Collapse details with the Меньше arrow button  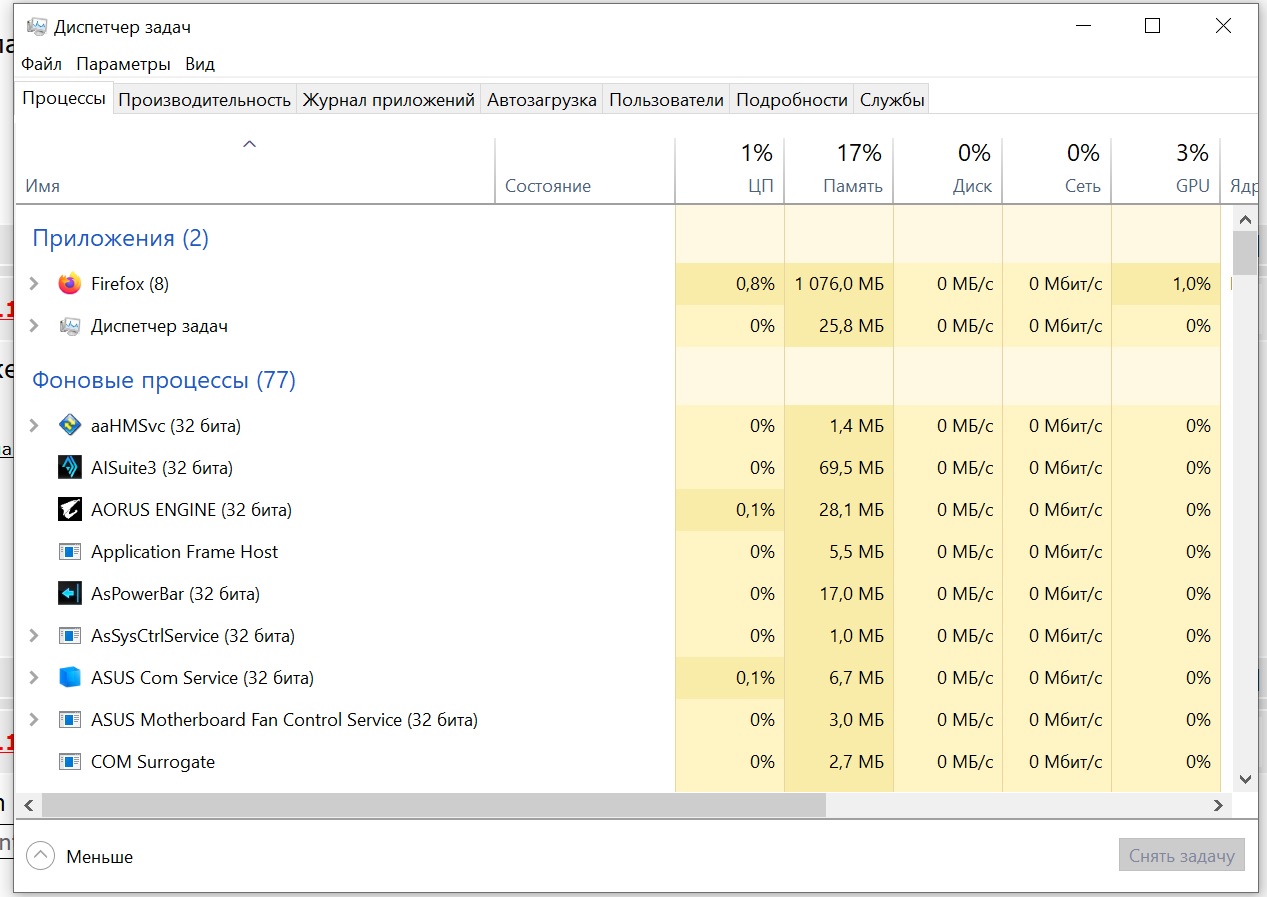pos(40,856)
